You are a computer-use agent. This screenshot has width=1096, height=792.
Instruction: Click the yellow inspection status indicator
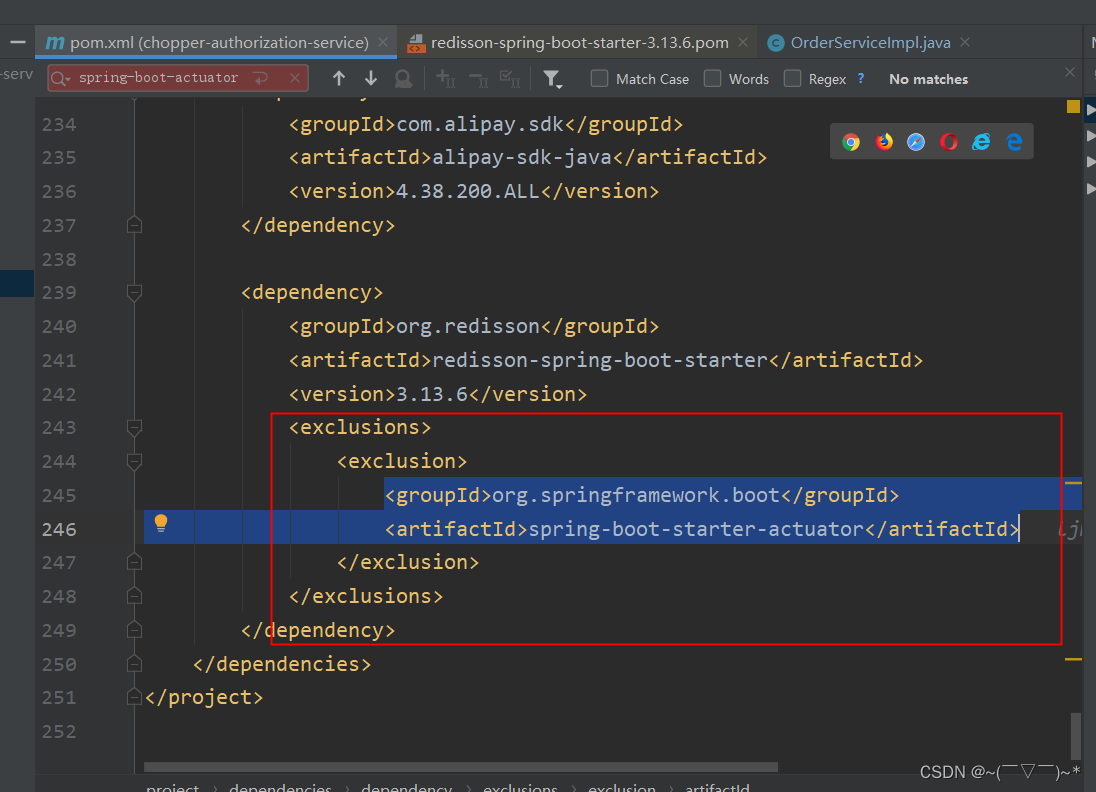[x=1073, y=106]
